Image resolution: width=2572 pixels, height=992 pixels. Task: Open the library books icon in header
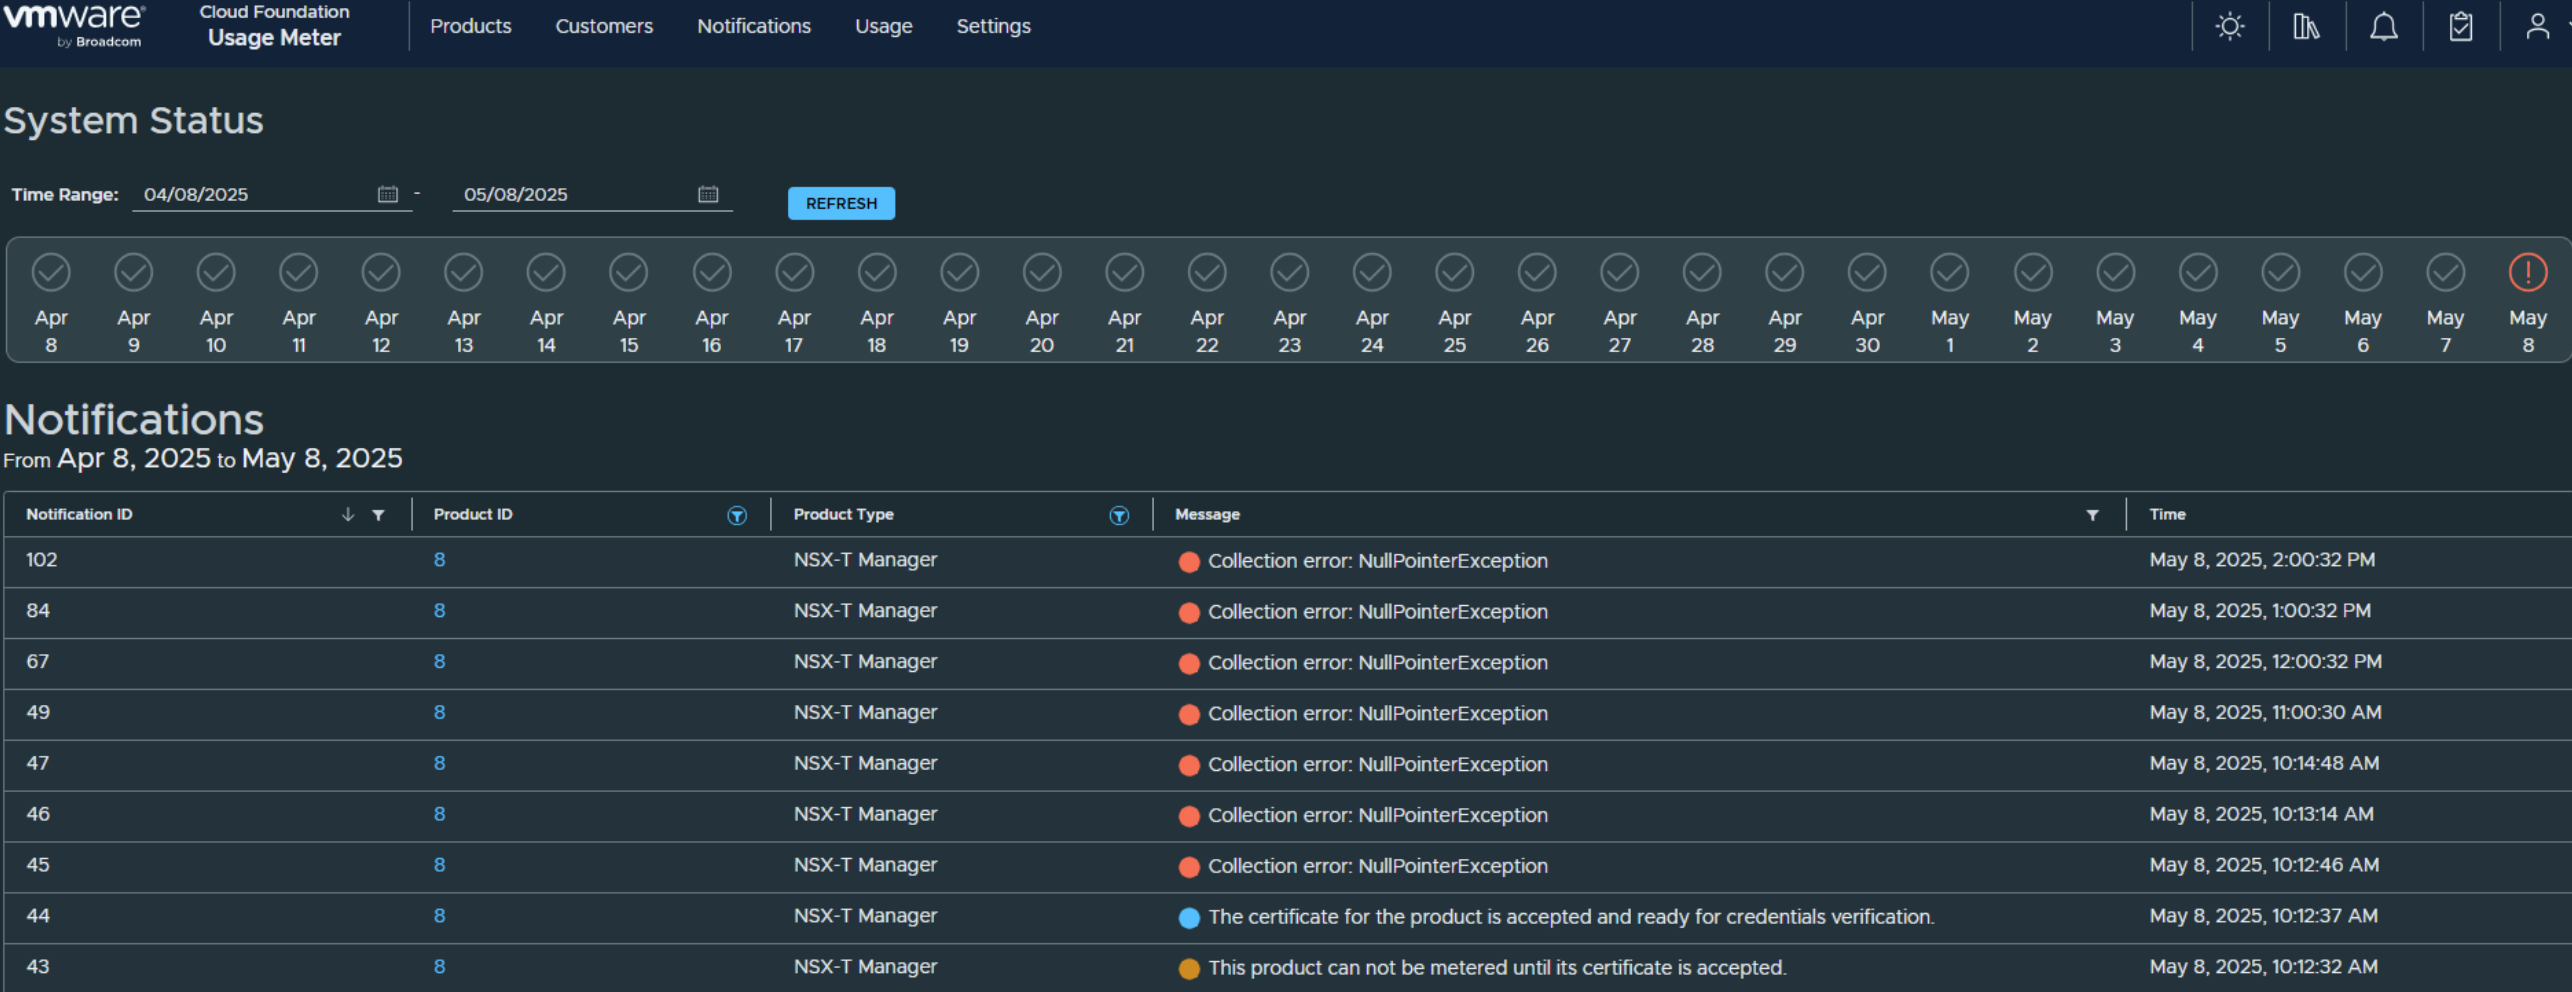(x=2306, y=26)
